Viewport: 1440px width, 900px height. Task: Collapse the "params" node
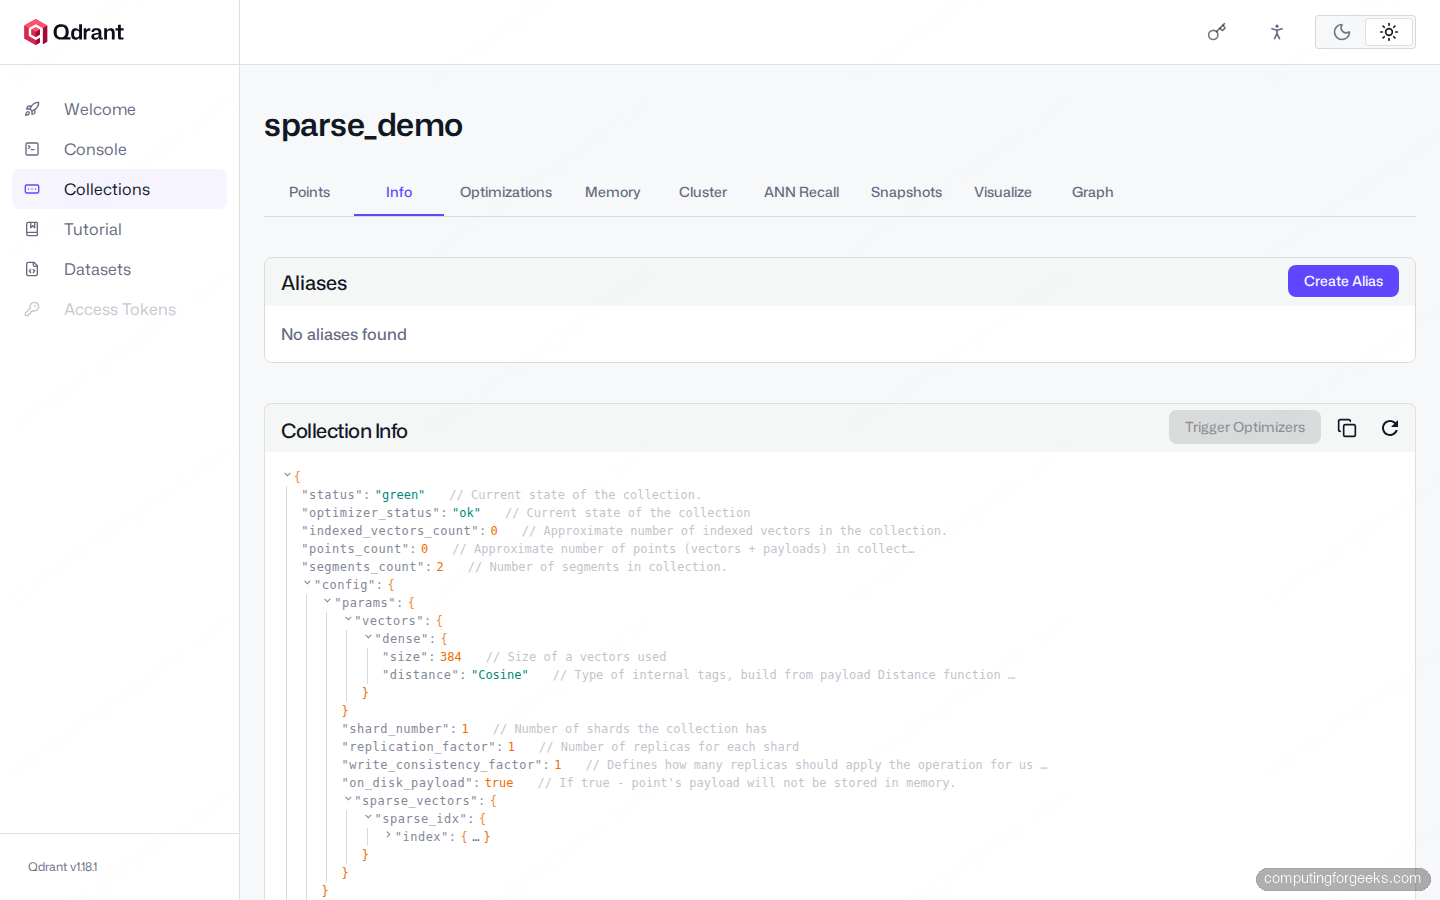pos(327,602)
